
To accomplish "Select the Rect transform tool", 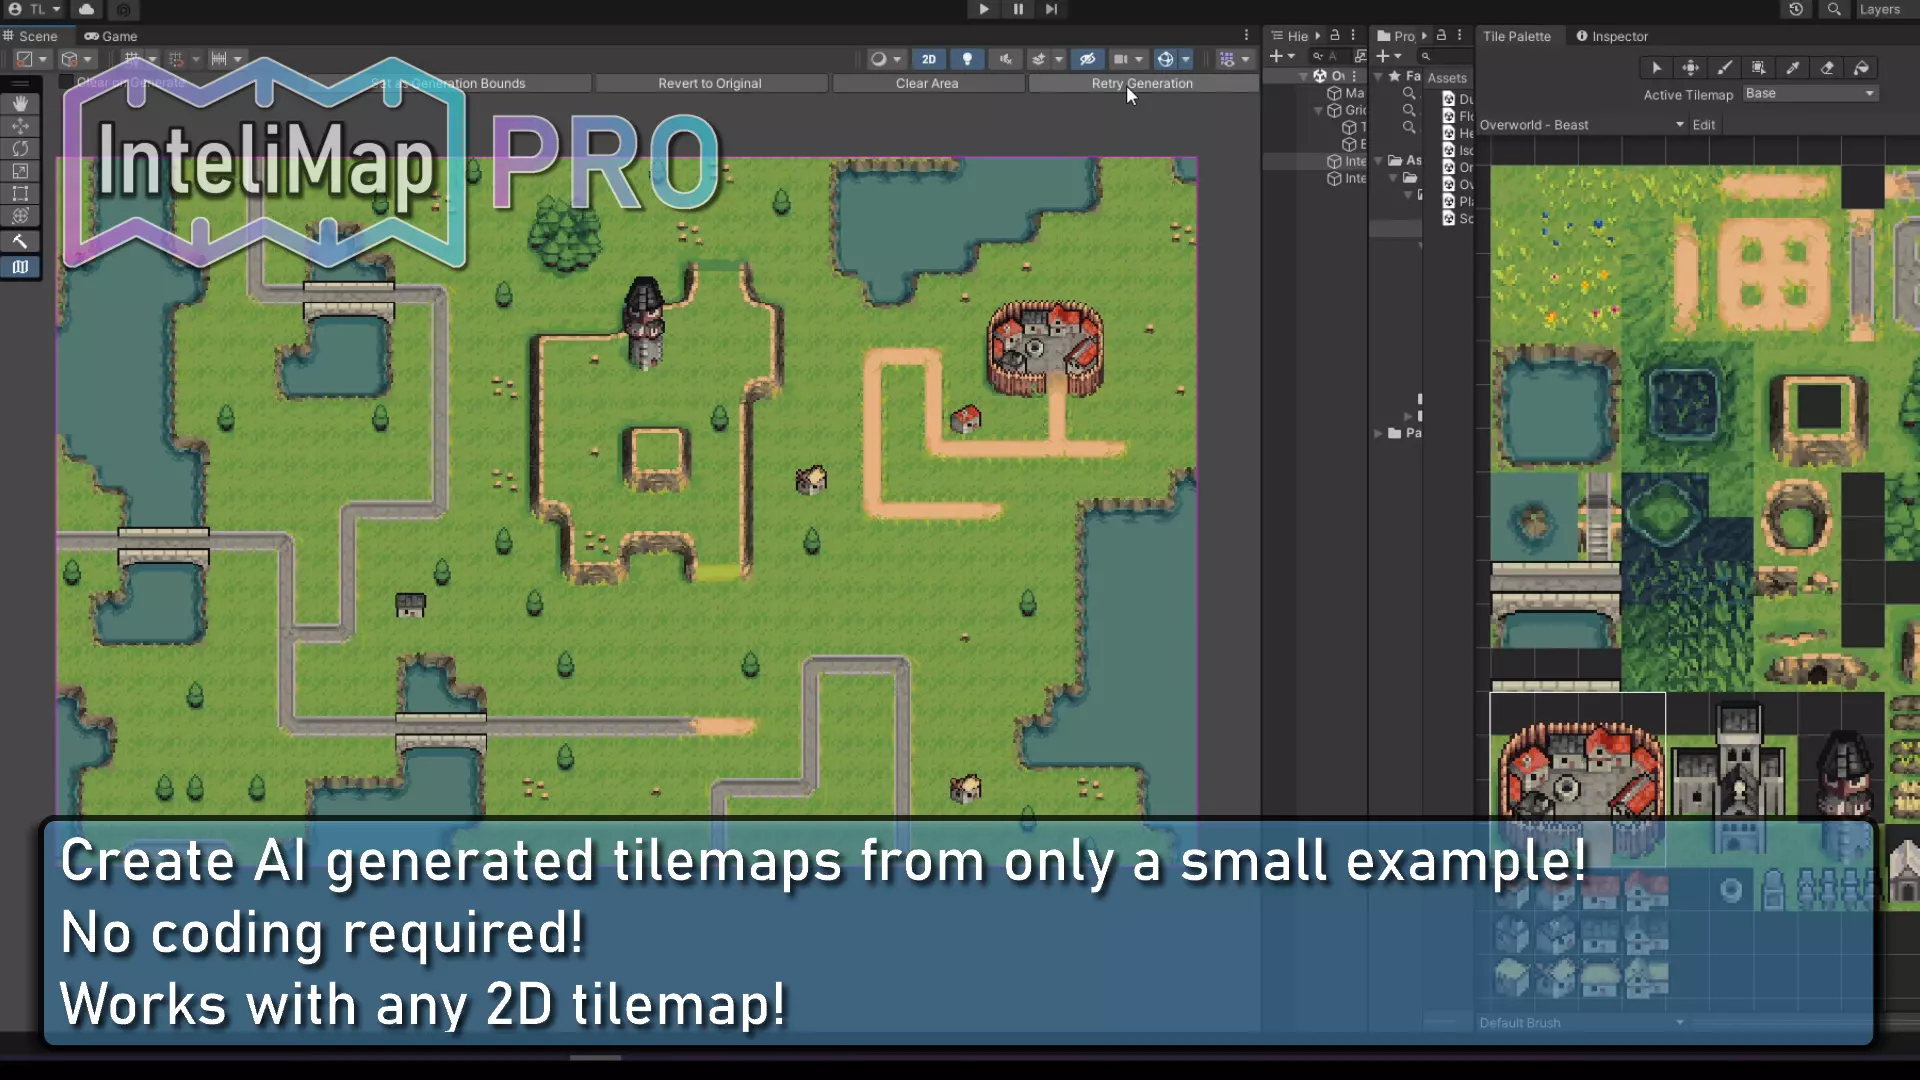I will [20, 194].
